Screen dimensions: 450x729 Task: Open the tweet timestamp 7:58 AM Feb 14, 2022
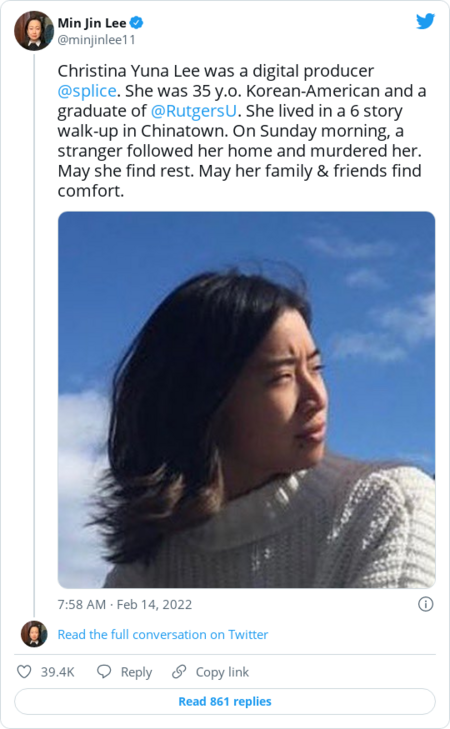coord(125,604)
